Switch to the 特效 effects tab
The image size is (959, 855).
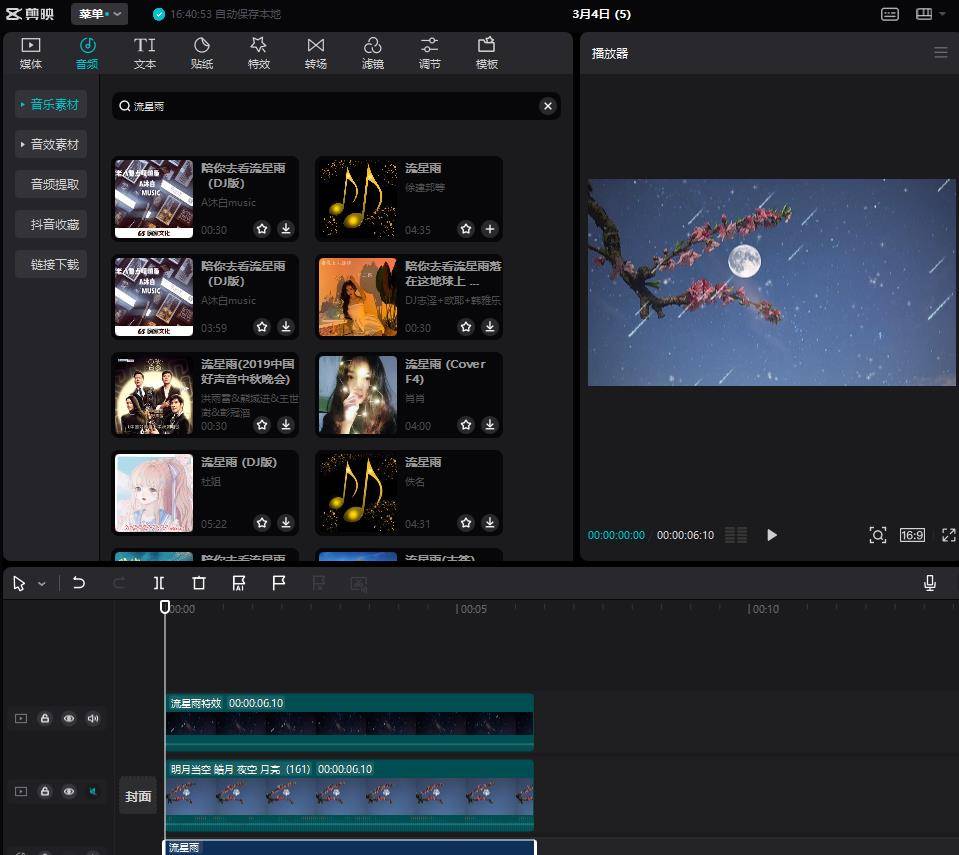(x=259, y=53)
